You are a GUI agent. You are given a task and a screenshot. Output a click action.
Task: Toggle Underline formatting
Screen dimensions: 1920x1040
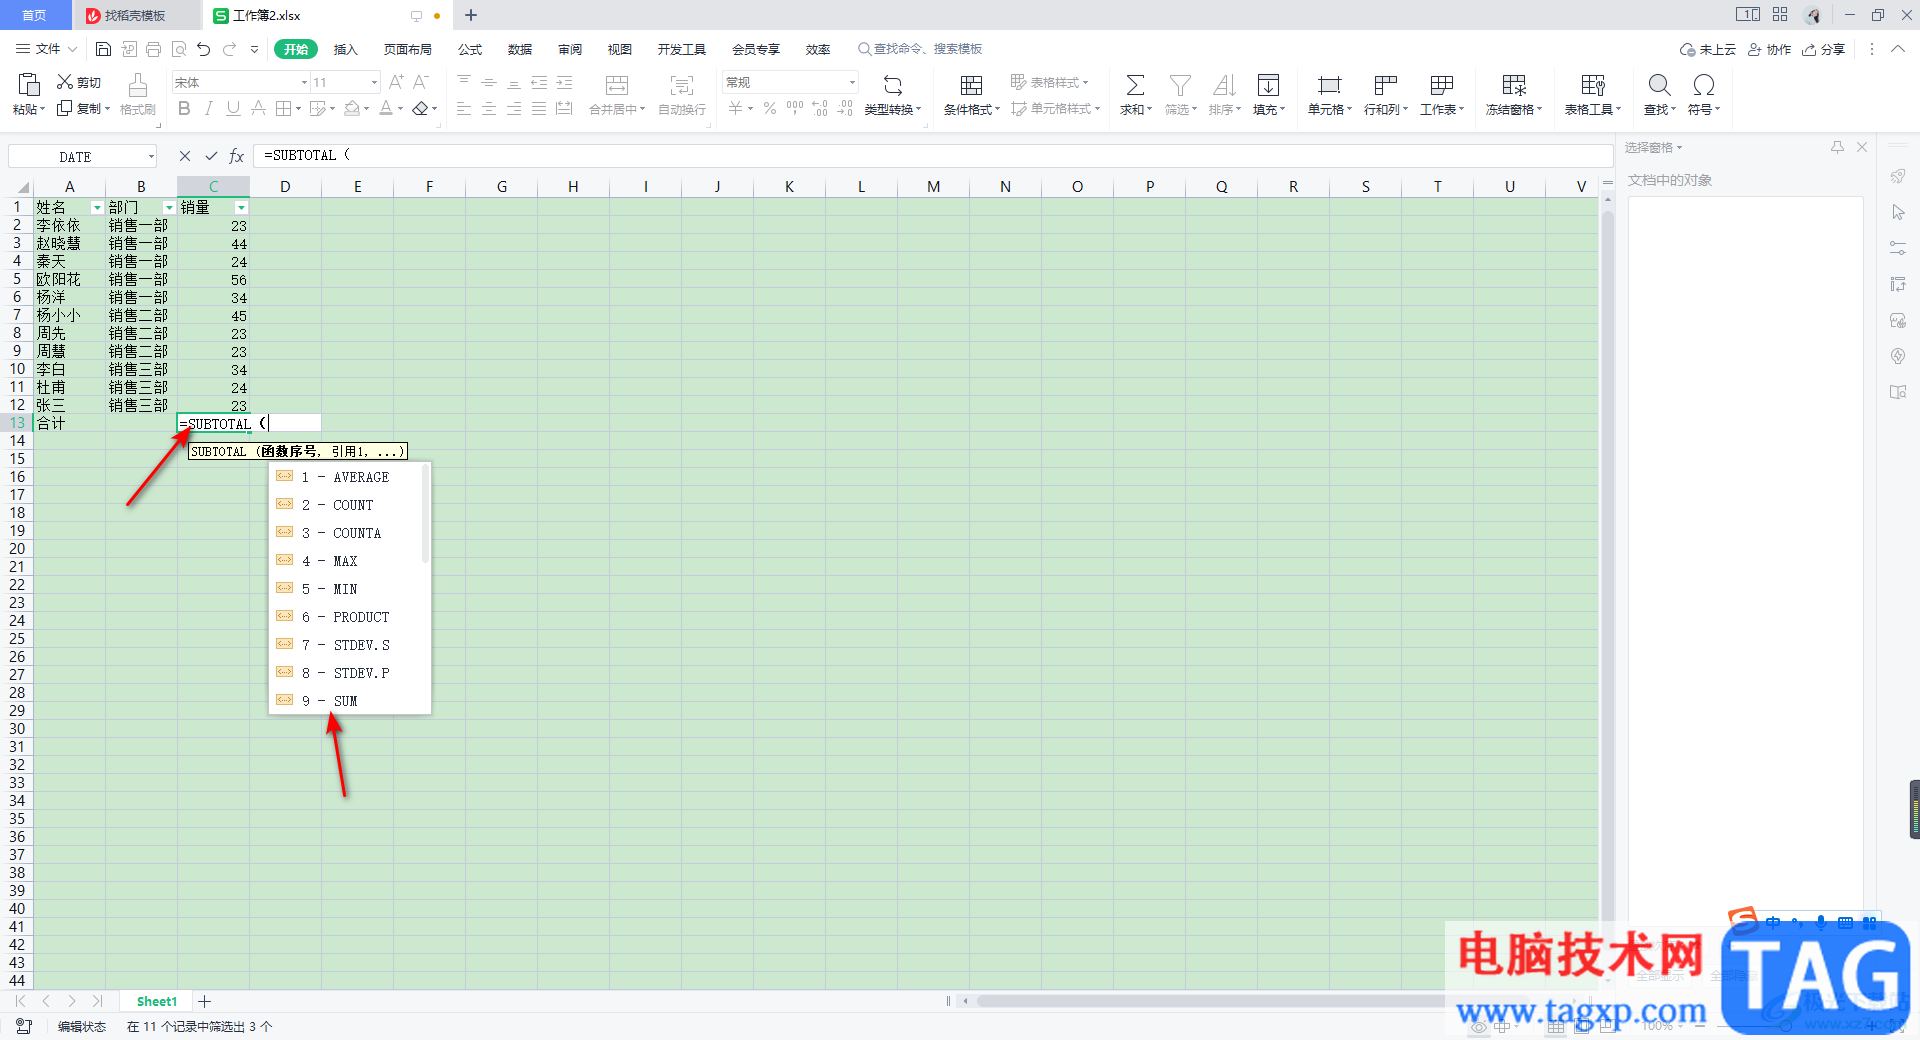233,108
